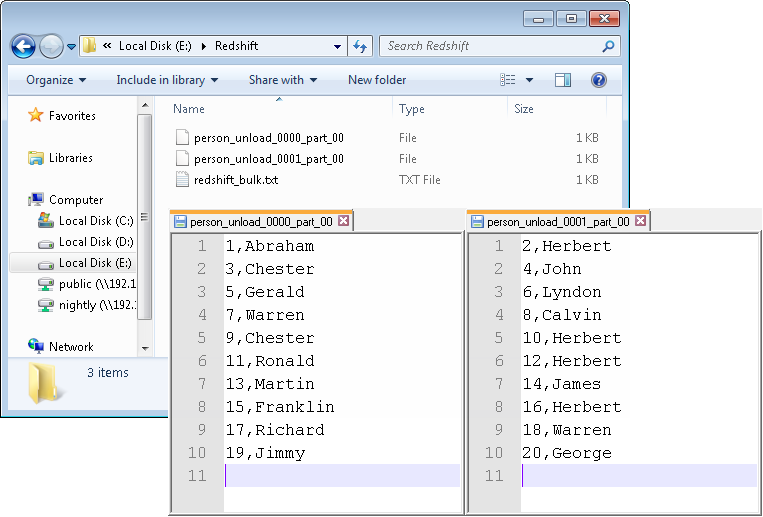Viewport: 763px width, 517px height.
Task: Open the Share with menu
Action: [283, 80]
